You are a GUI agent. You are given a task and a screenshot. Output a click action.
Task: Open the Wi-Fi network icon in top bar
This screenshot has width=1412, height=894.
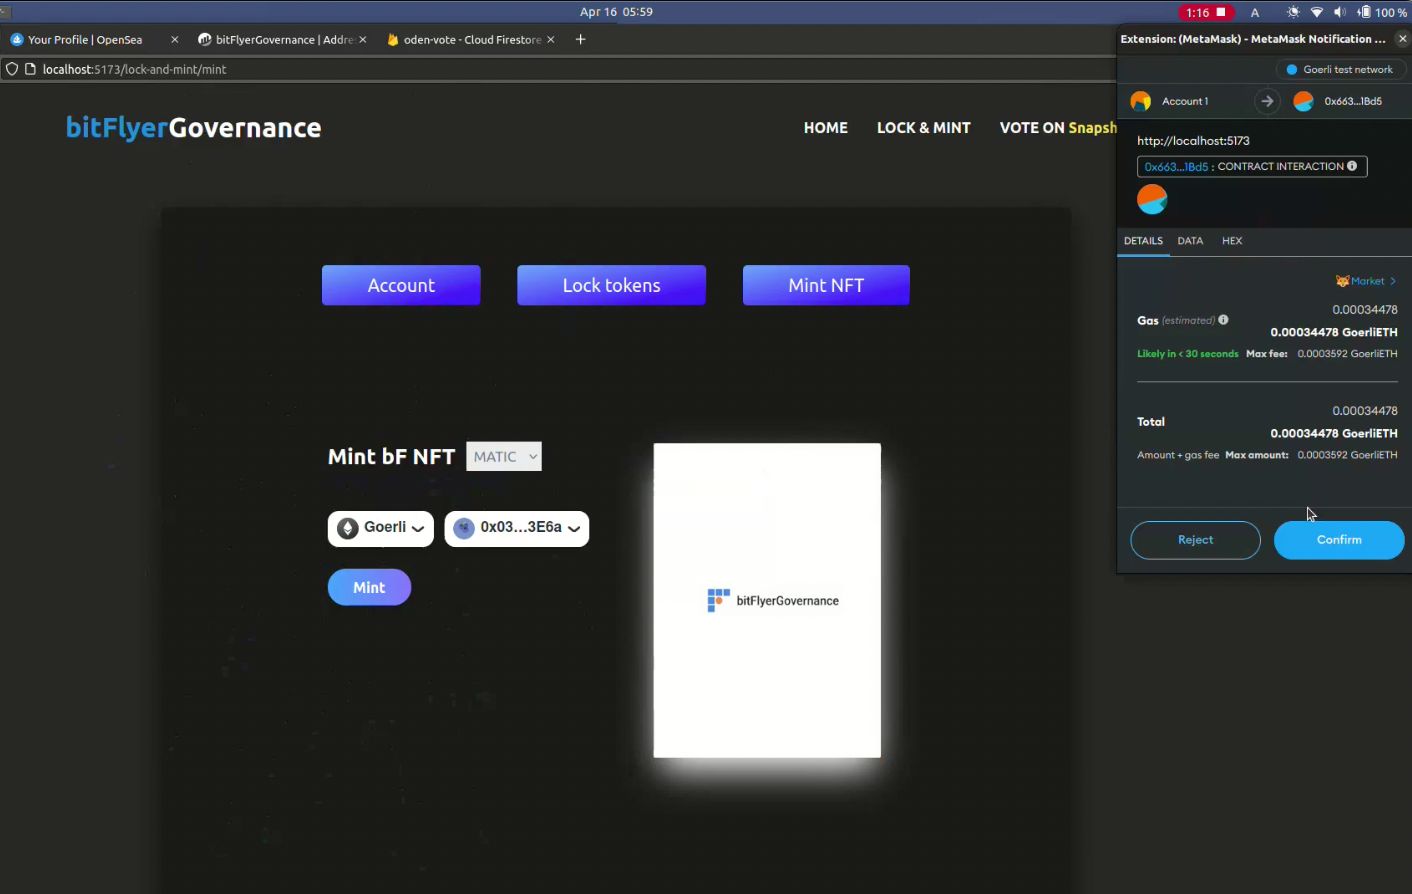(1317, 12)
